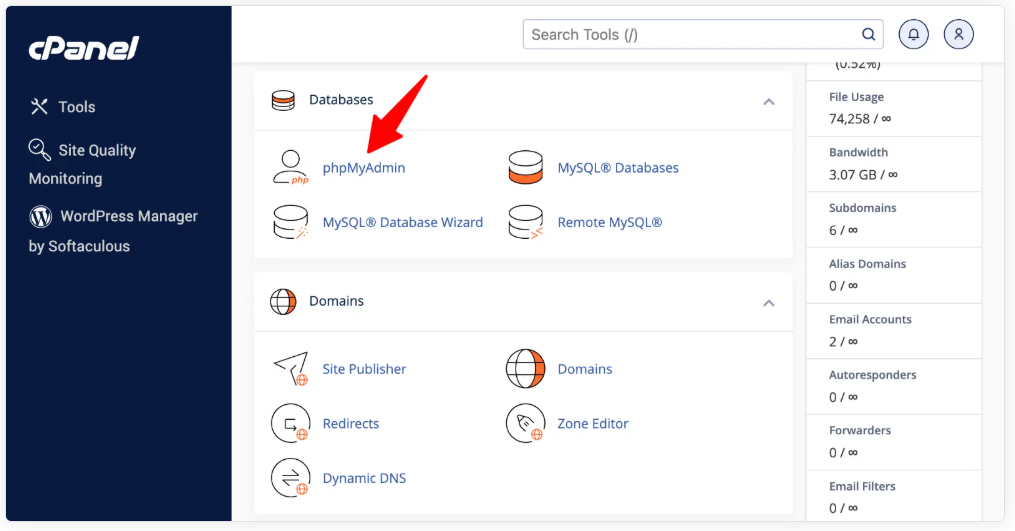
Task: Open the Site Publisher link
Action: (x=364, y=369)
